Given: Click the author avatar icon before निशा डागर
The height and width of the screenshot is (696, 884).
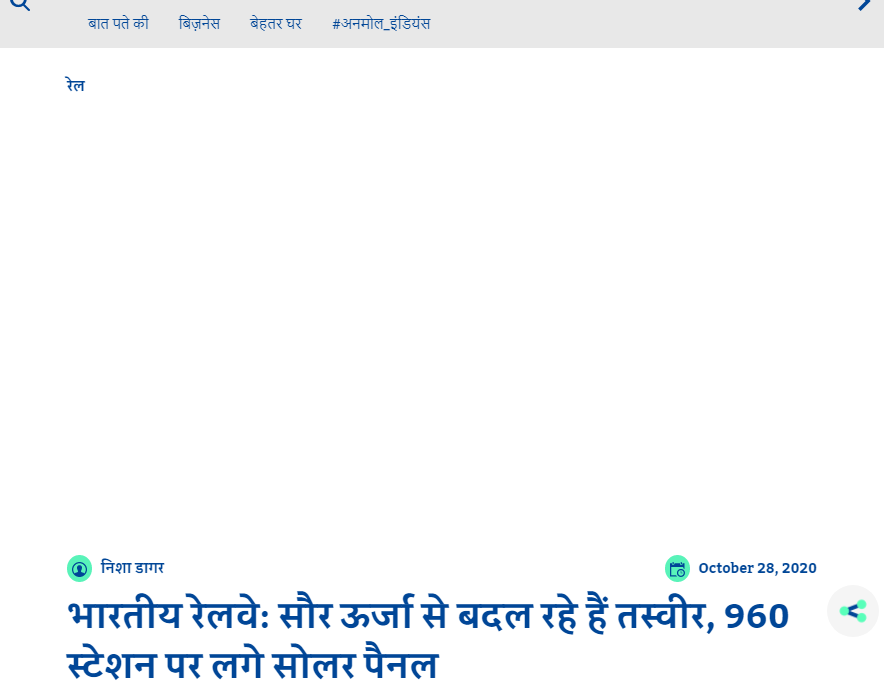Looking at the screenshot, I should 80,568.
